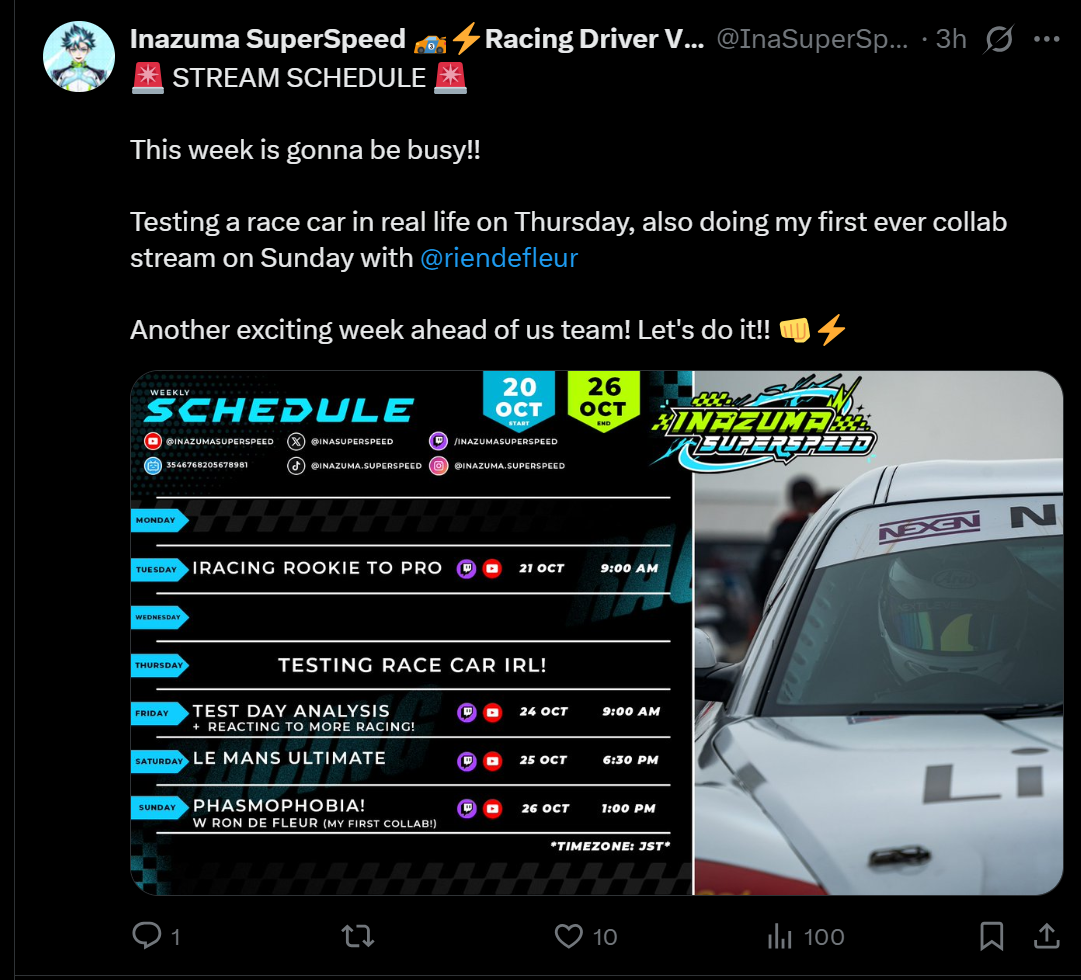Follow the @riendefleur mention link
This screenshot has height=980, width=1081.
tap(498, 258)
